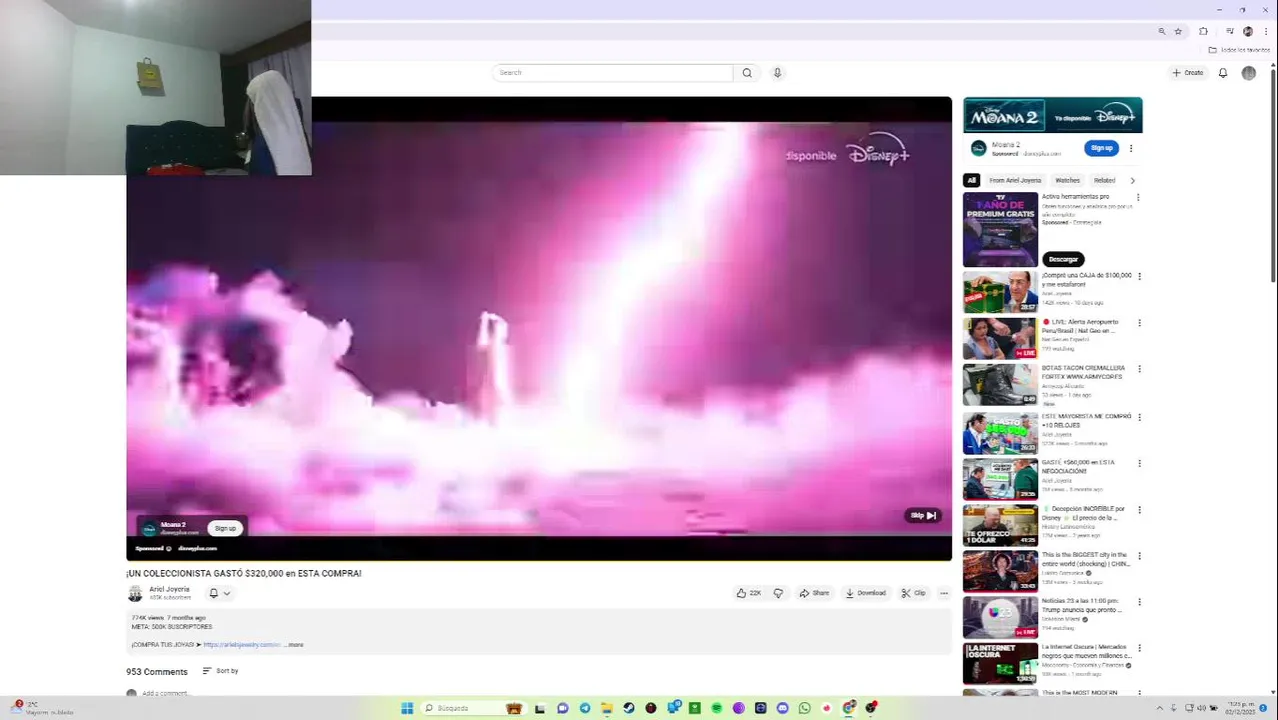1278x720 pixels.
Task: Clip the video
Action: [914, 593]
